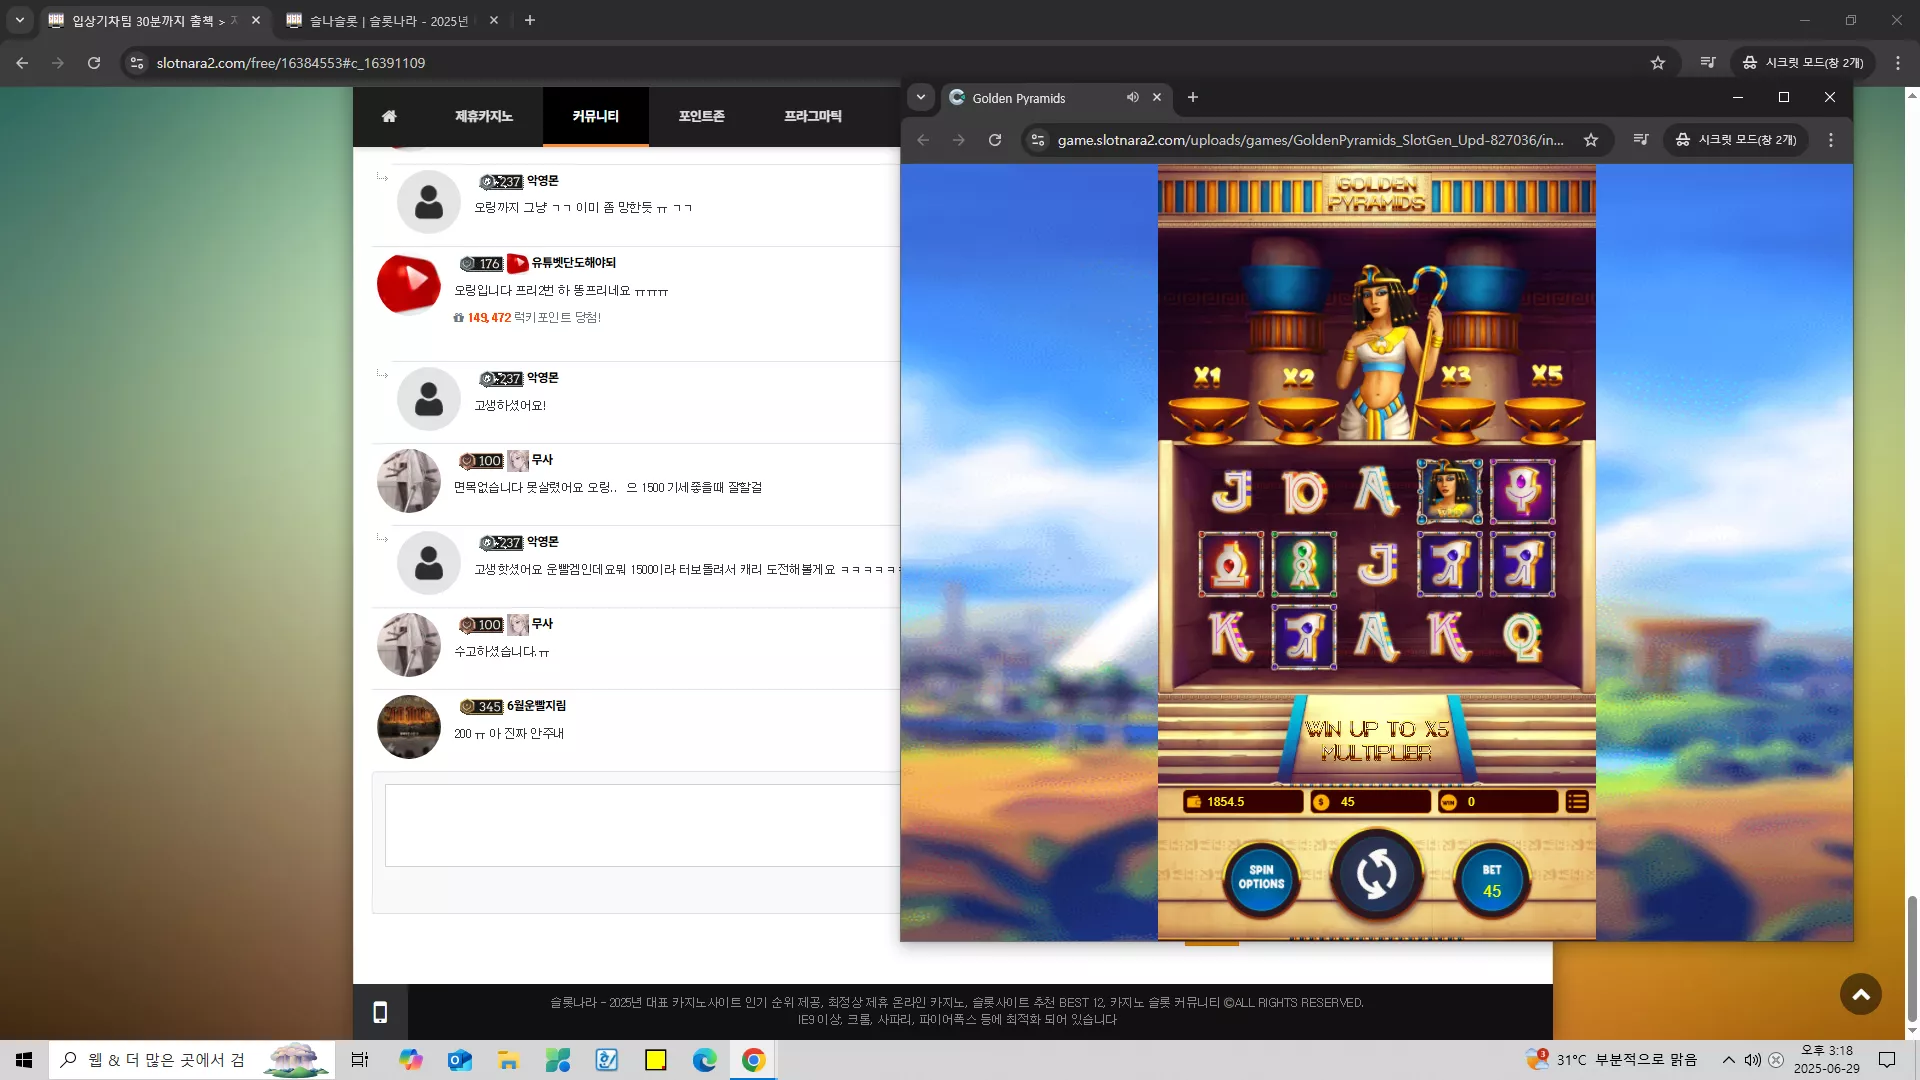Open the SPIN OPTIONS button
This screenshot has height=1080, width=1920.
(1261, 878)
